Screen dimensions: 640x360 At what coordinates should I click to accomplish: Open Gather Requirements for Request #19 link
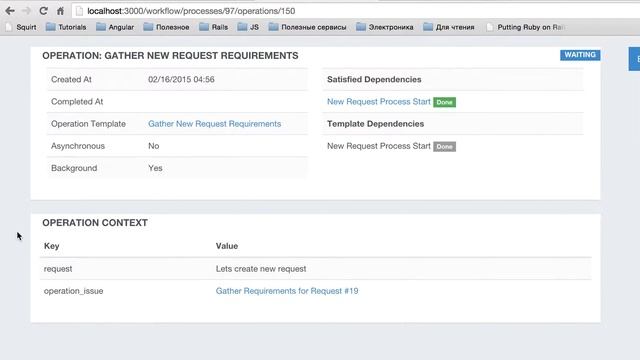[287, 291]
